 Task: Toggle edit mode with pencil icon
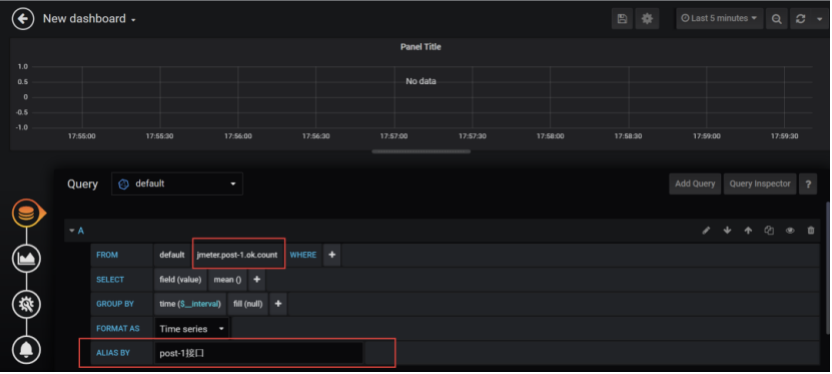click(706, 230)
